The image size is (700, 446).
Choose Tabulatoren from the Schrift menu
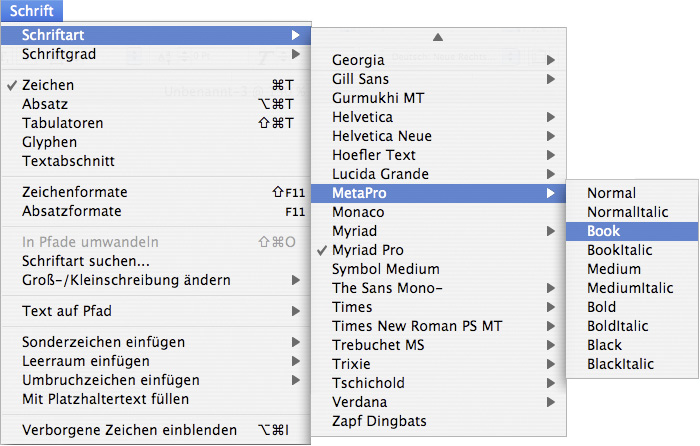pyautogui.click(x=156, y=123)
